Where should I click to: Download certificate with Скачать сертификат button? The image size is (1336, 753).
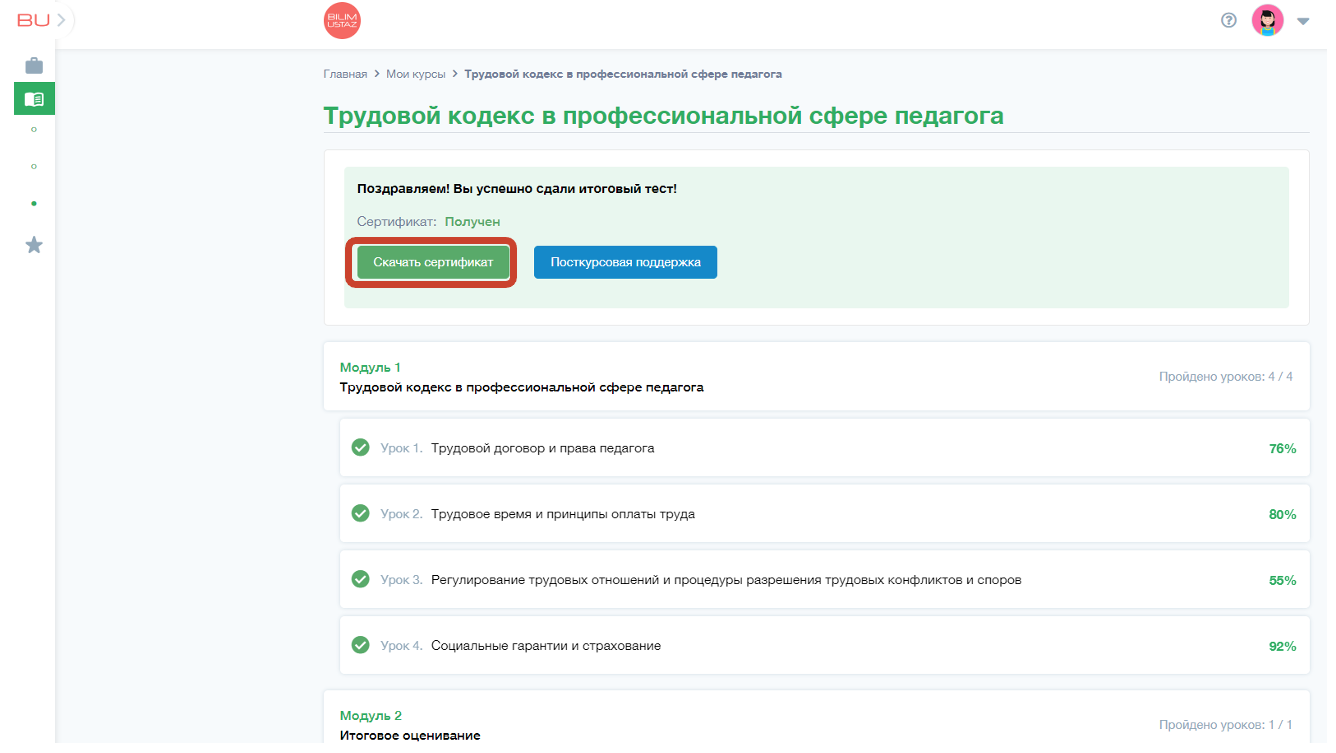(x=433, y=262)
